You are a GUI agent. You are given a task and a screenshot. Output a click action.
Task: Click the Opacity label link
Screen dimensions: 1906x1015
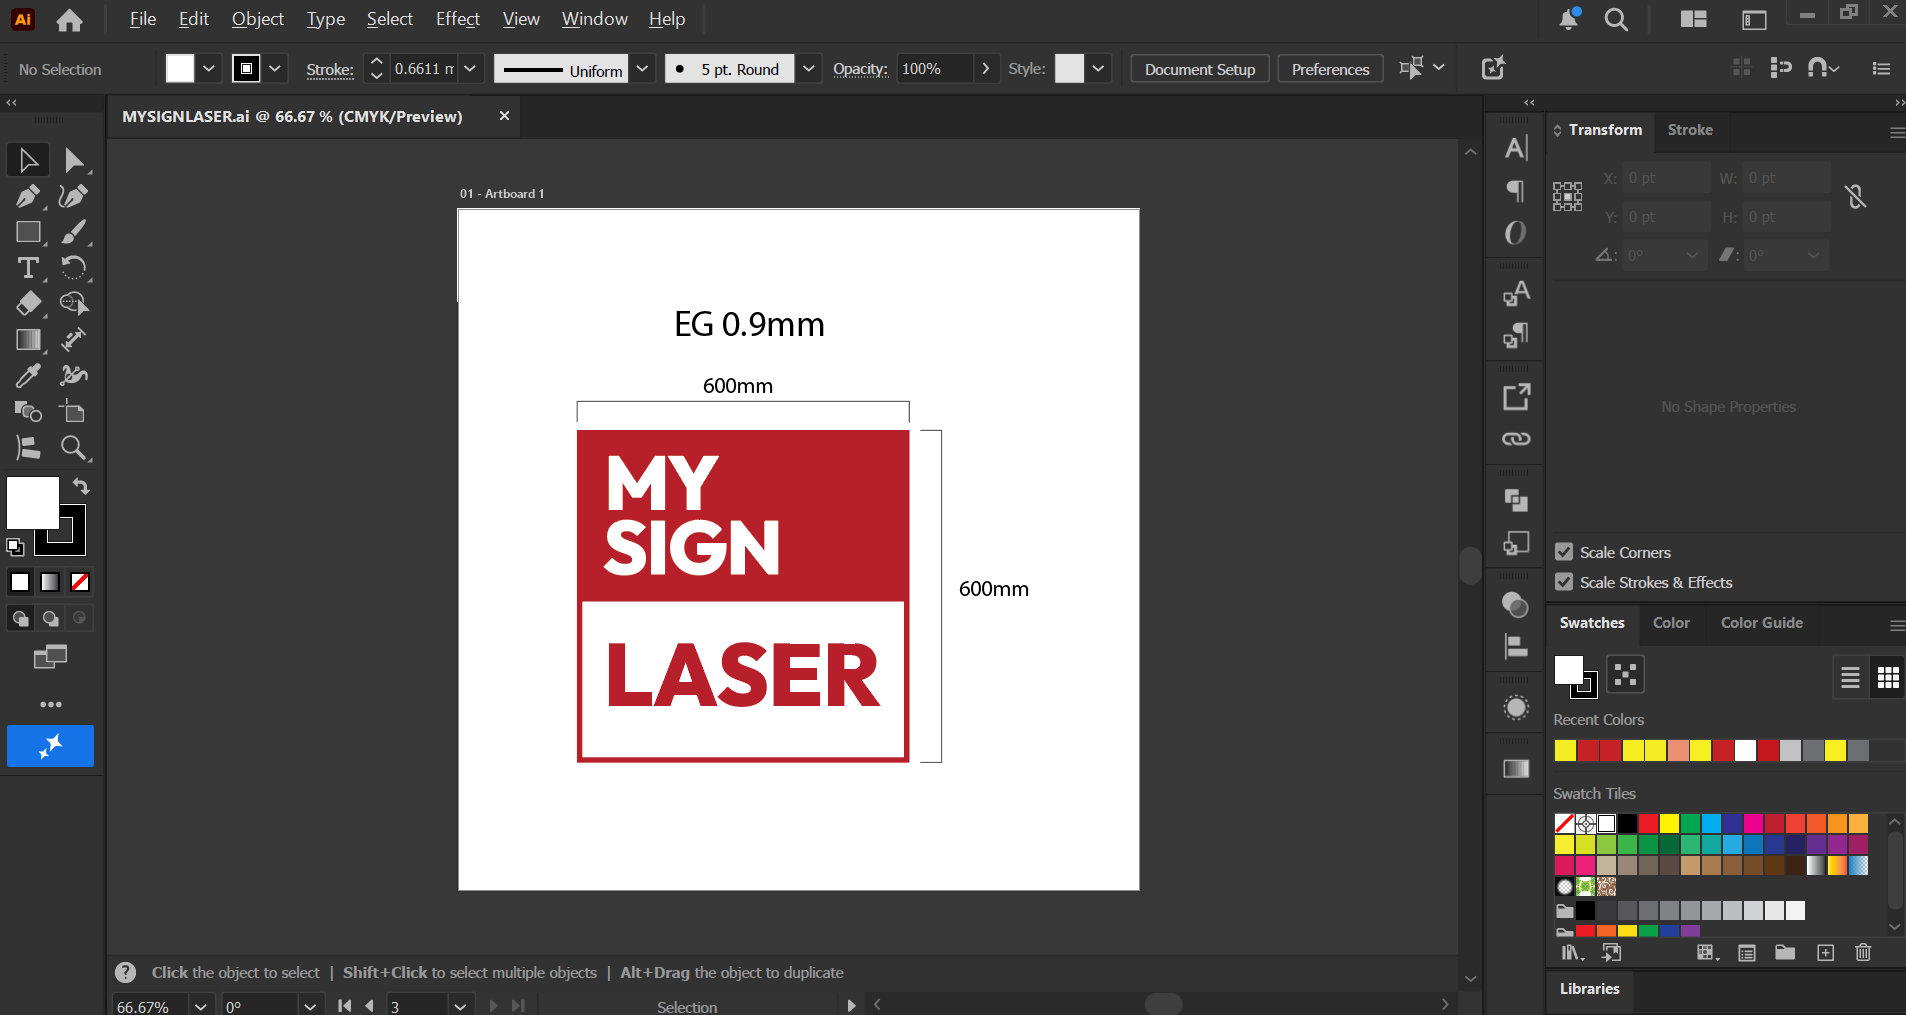860,69
